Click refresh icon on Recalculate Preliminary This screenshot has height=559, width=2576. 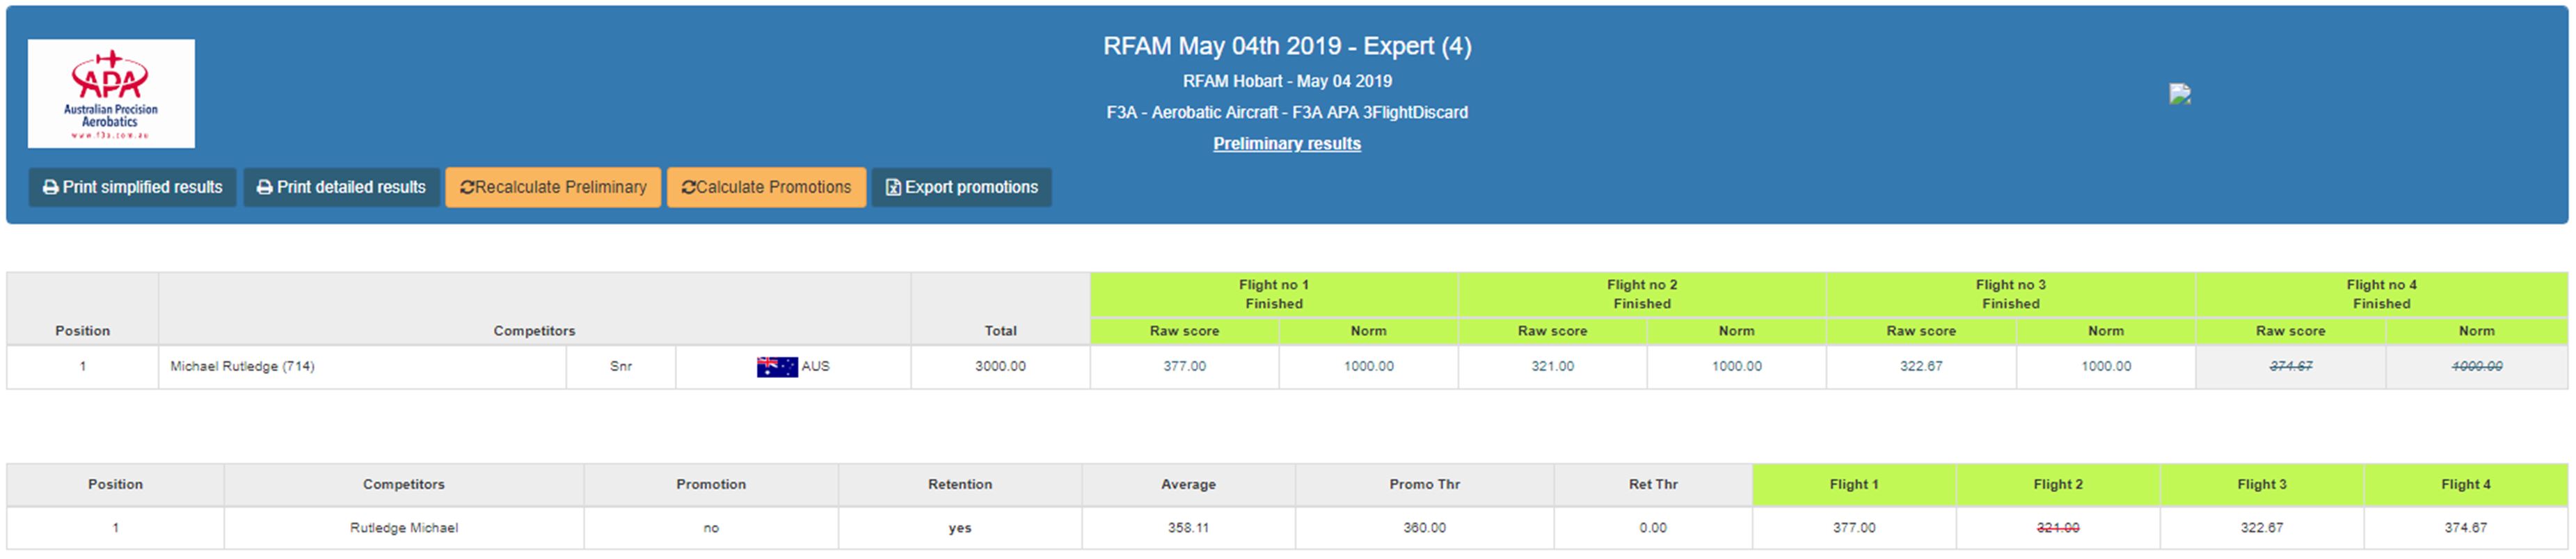[x=466, y=188]
